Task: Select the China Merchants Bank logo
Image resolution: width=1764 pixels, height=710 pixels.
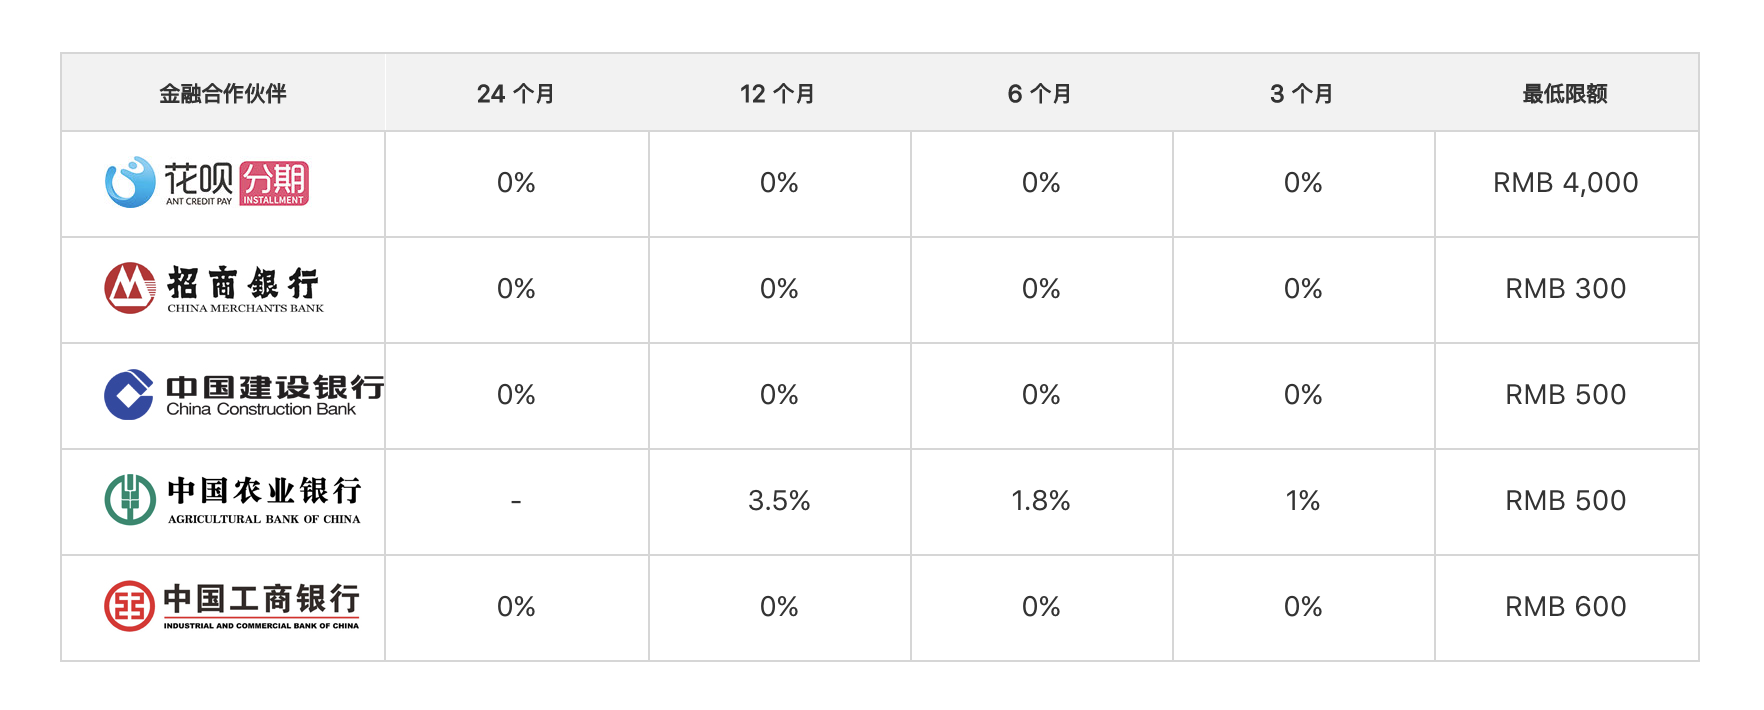Action: pyautogui.click(x=214, y=289)
